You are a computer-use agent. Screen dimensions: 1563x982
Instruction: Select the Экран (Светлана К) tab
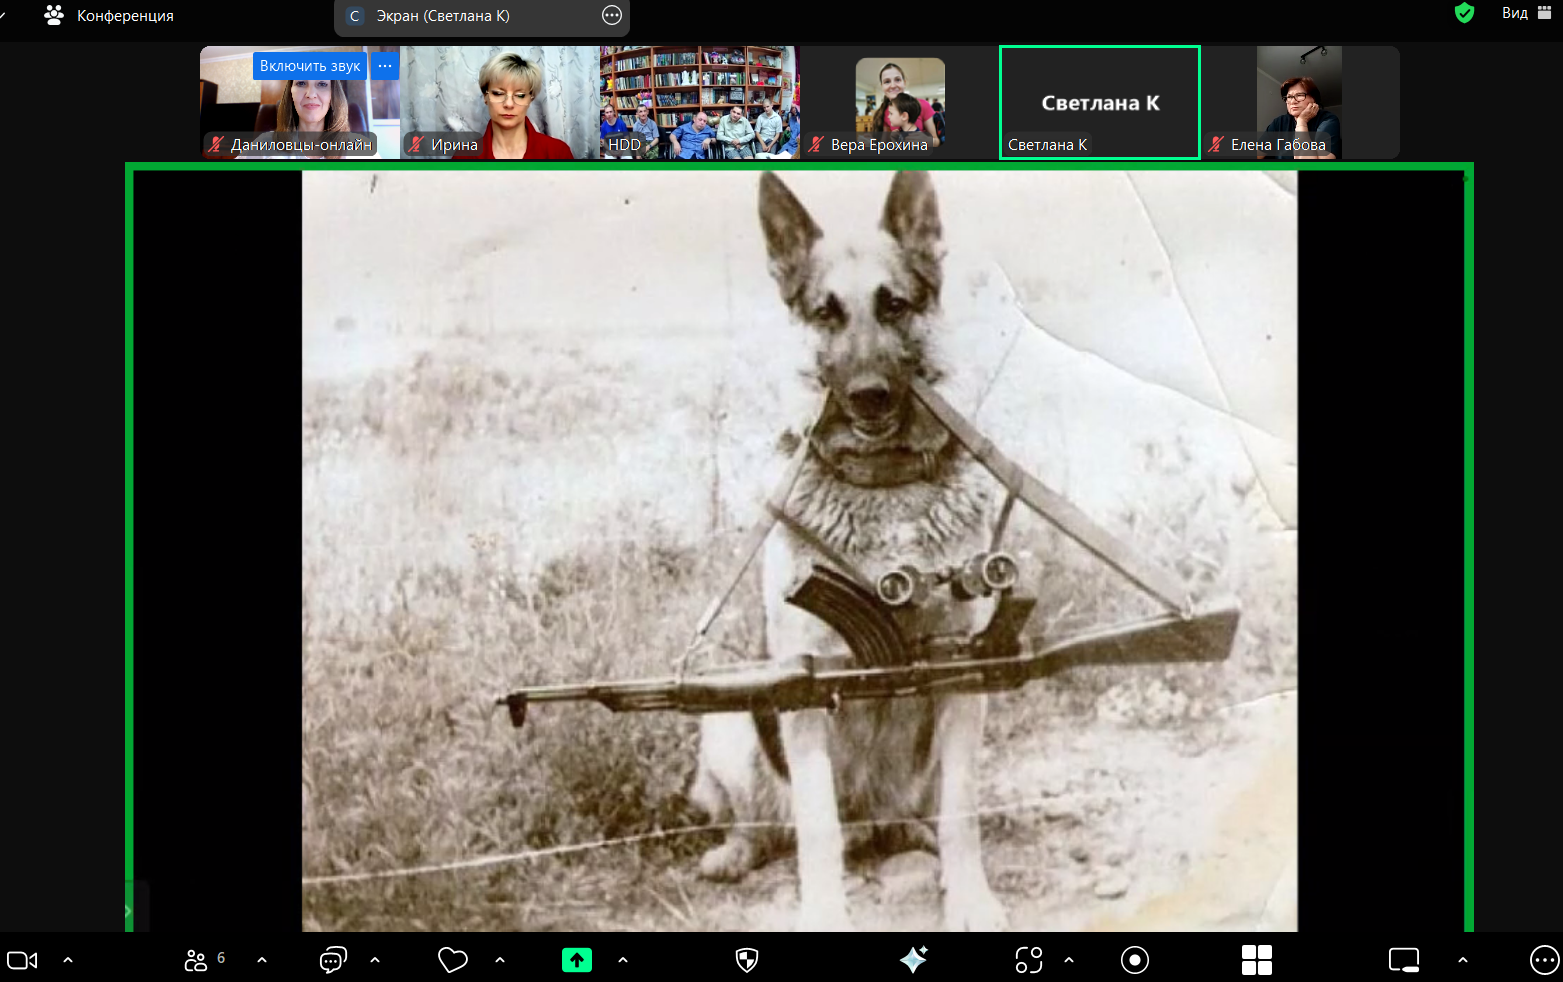[x=443, y=16]
